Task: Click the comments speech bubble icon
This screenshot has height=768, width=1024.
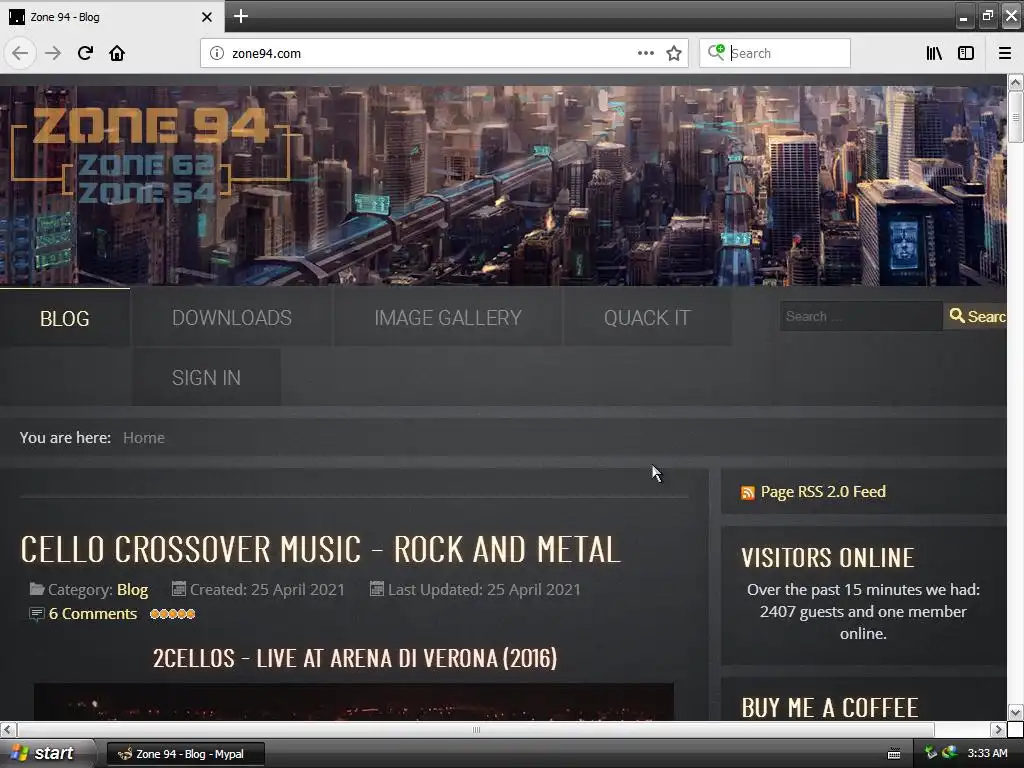Action: click(x=37, y=614)
